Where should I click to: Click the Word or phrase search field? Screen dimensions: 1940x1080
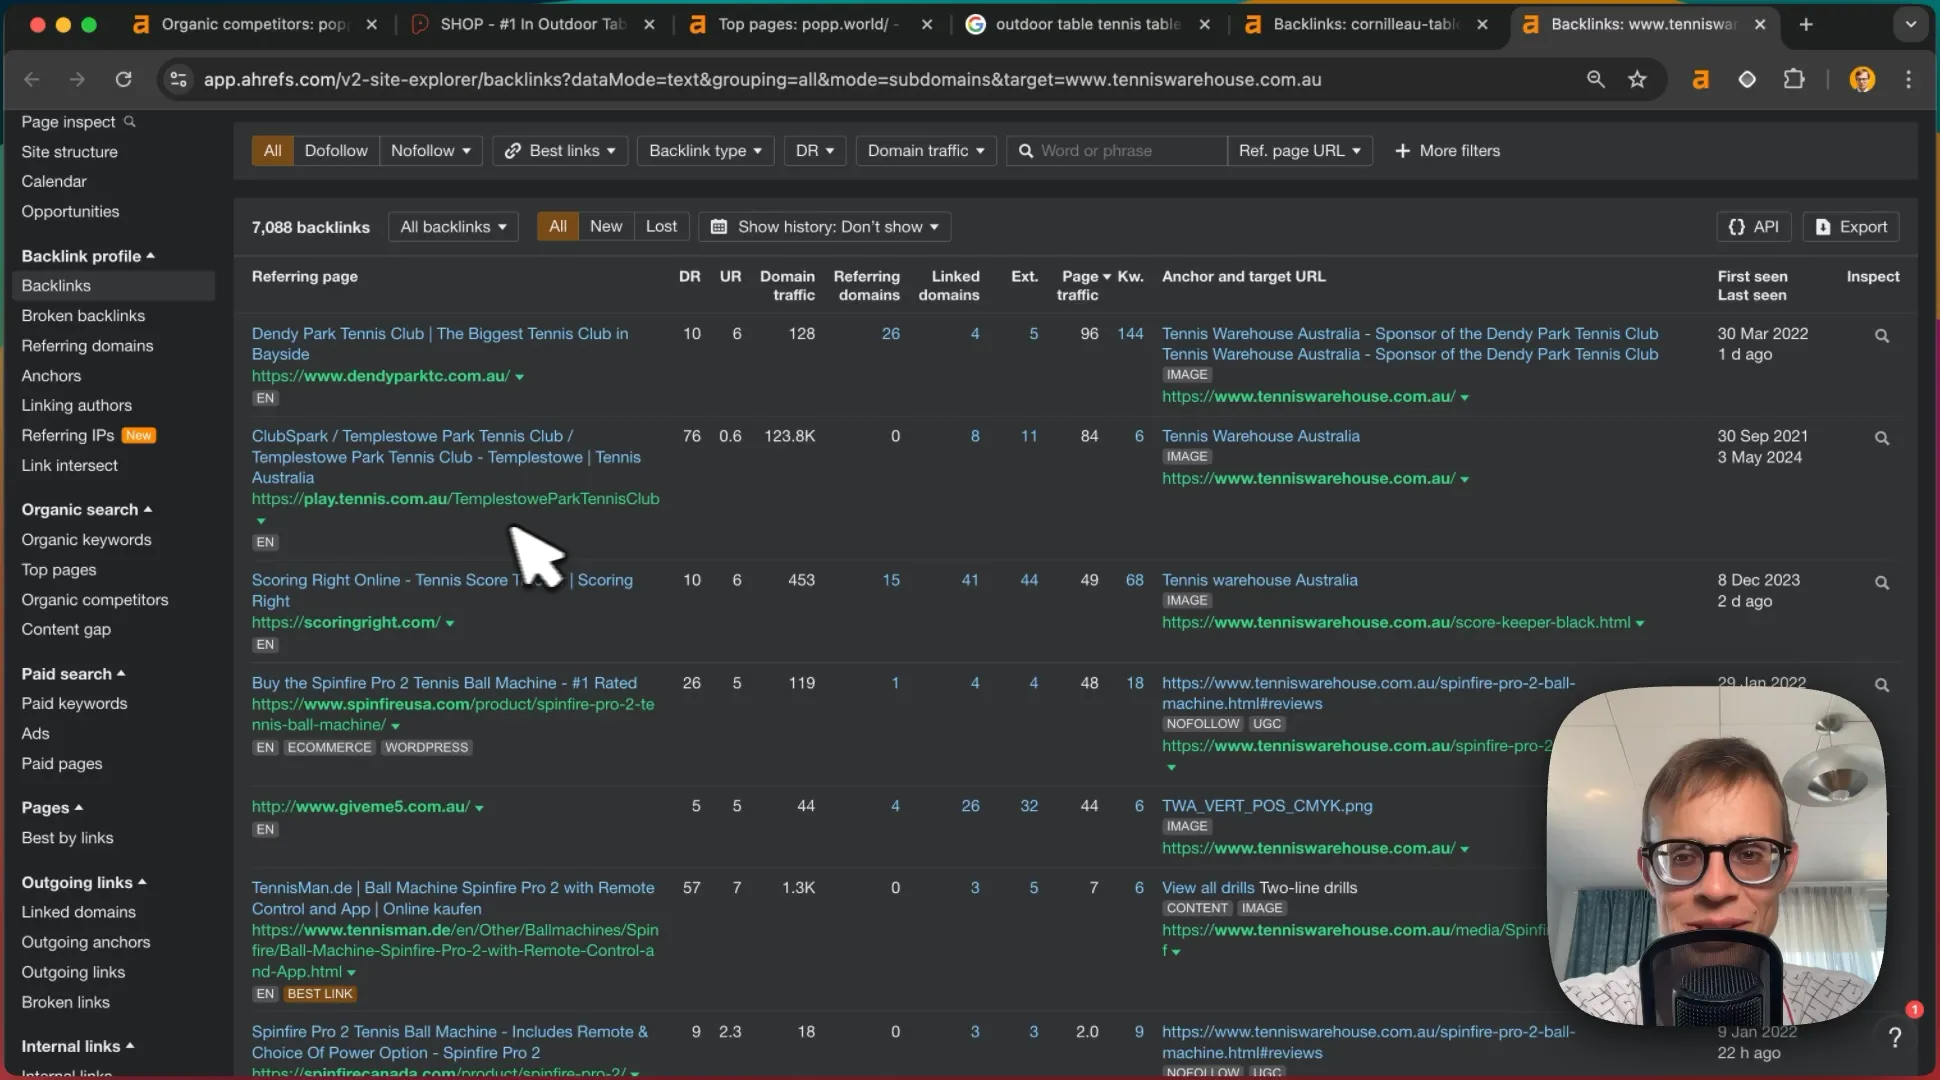1117,150
